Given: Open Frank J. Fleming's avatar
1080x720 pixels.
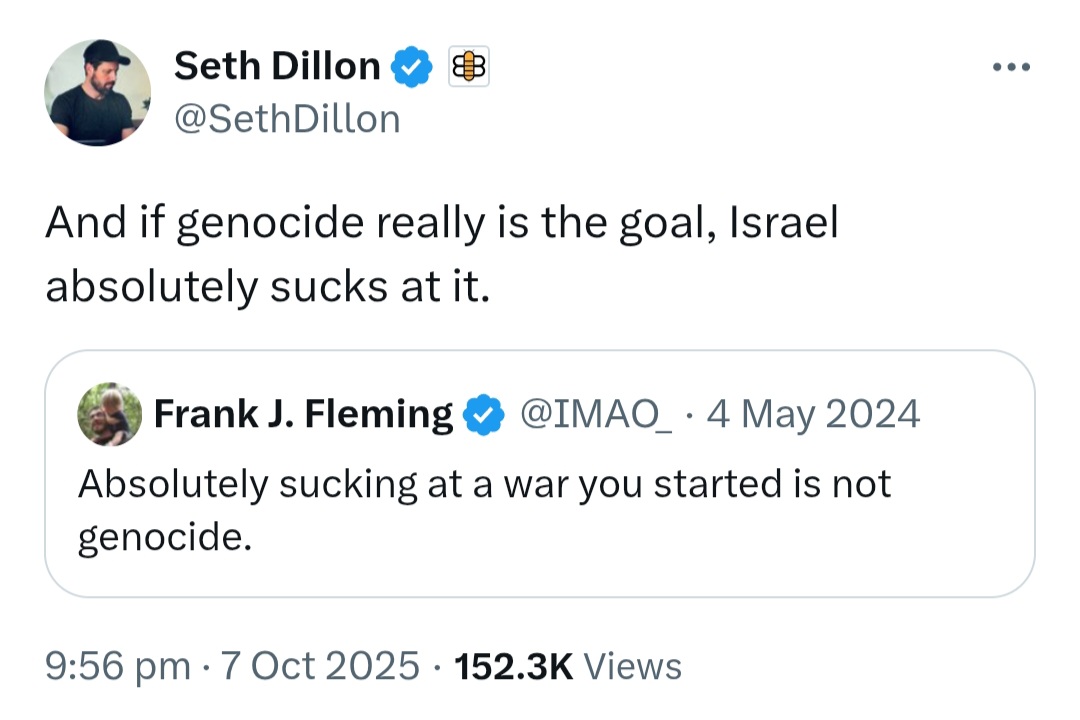Looking at the screenshot, I should tap(110, 414).
